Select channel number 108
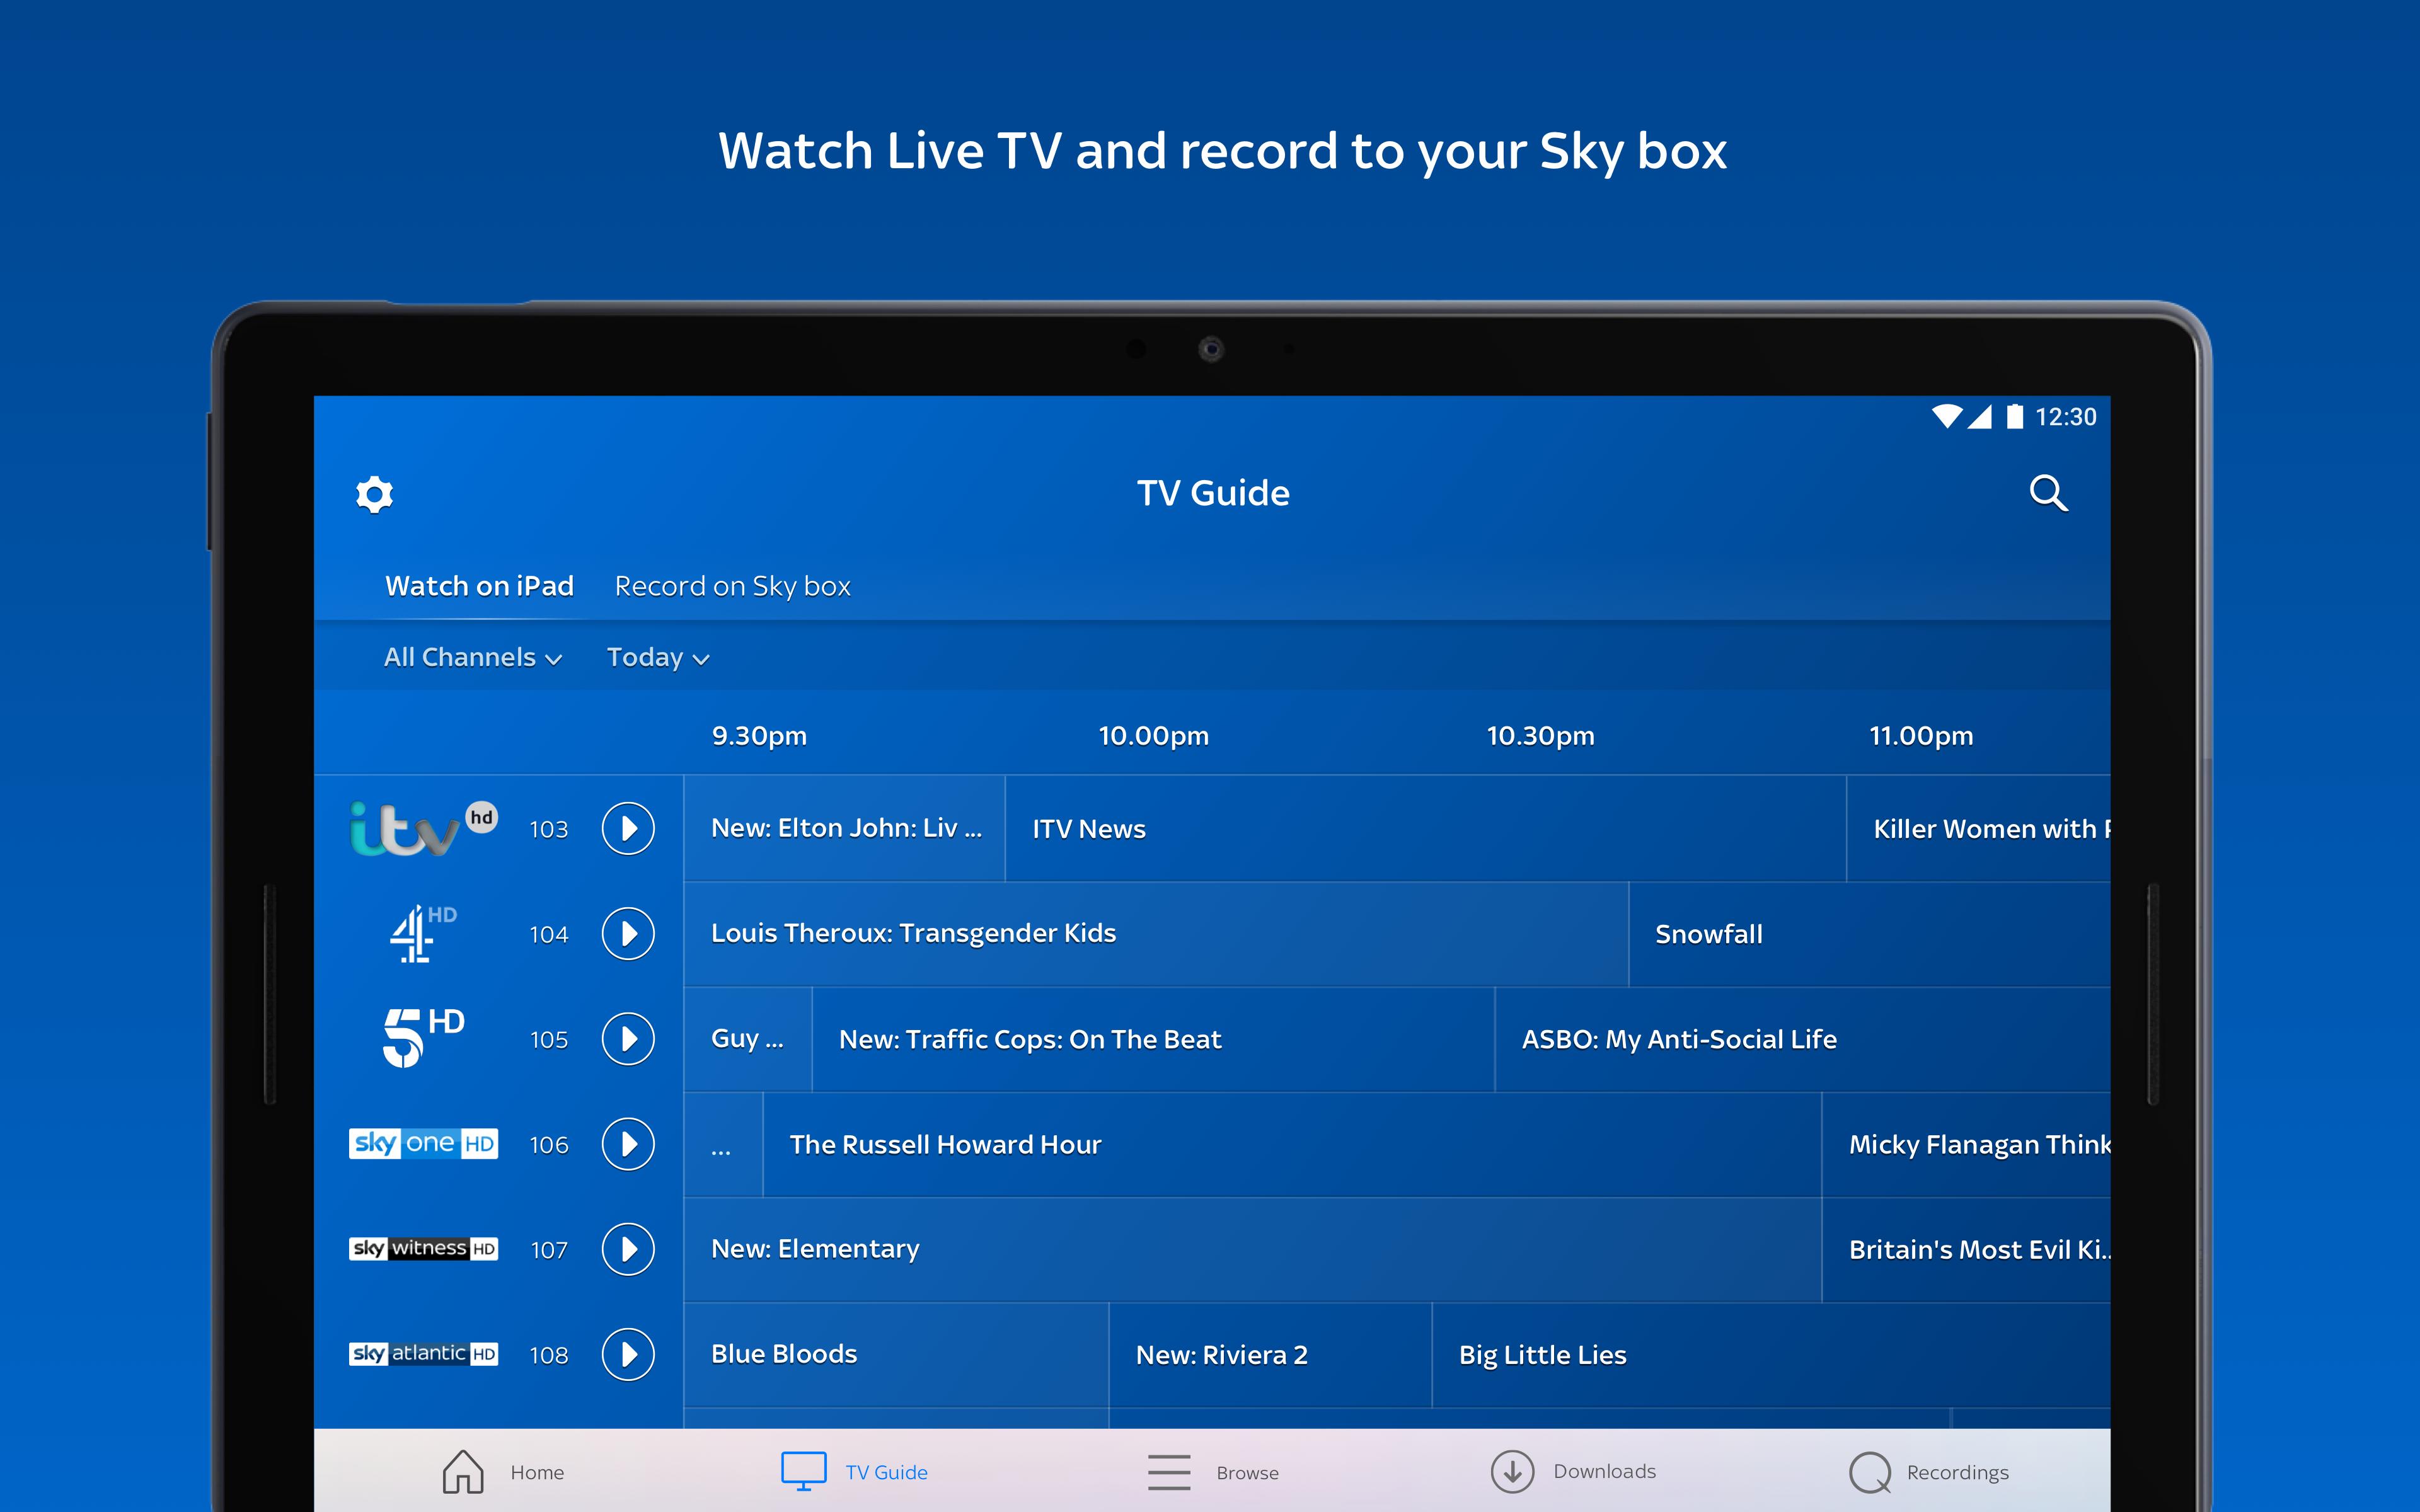 point(549,1355)
